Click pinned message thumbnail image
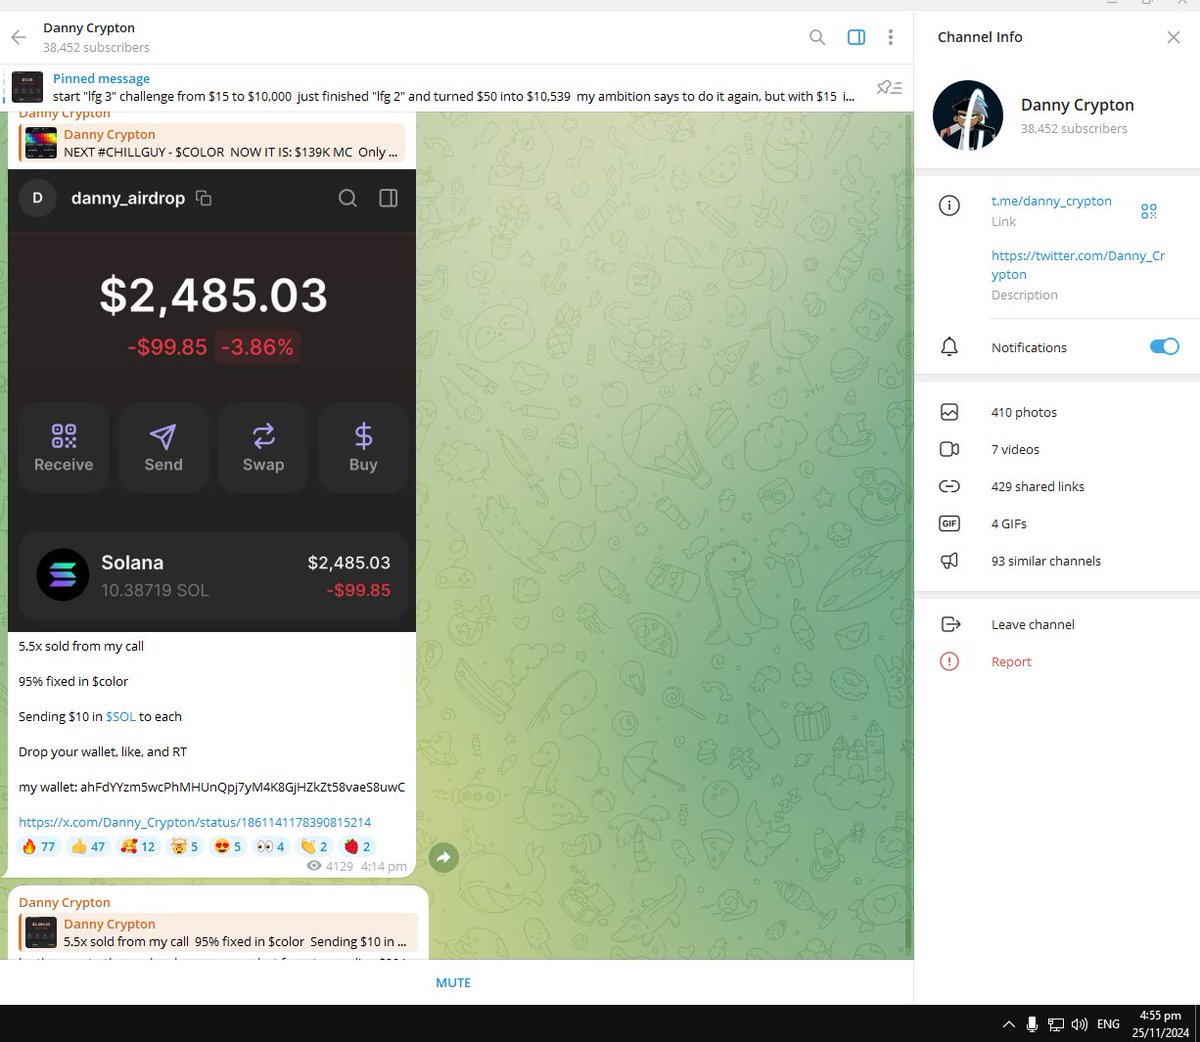Image resolution: width=1200 pixels, height=1042 pixels. pos(27,87)
